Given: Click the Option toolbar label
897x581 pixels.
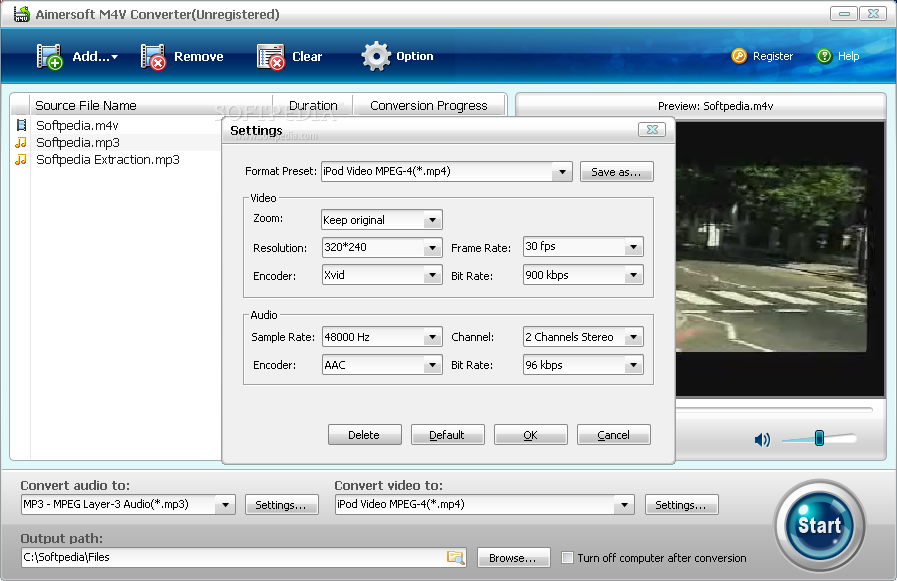Looking at the screenshot, I should tap(415, 56).
